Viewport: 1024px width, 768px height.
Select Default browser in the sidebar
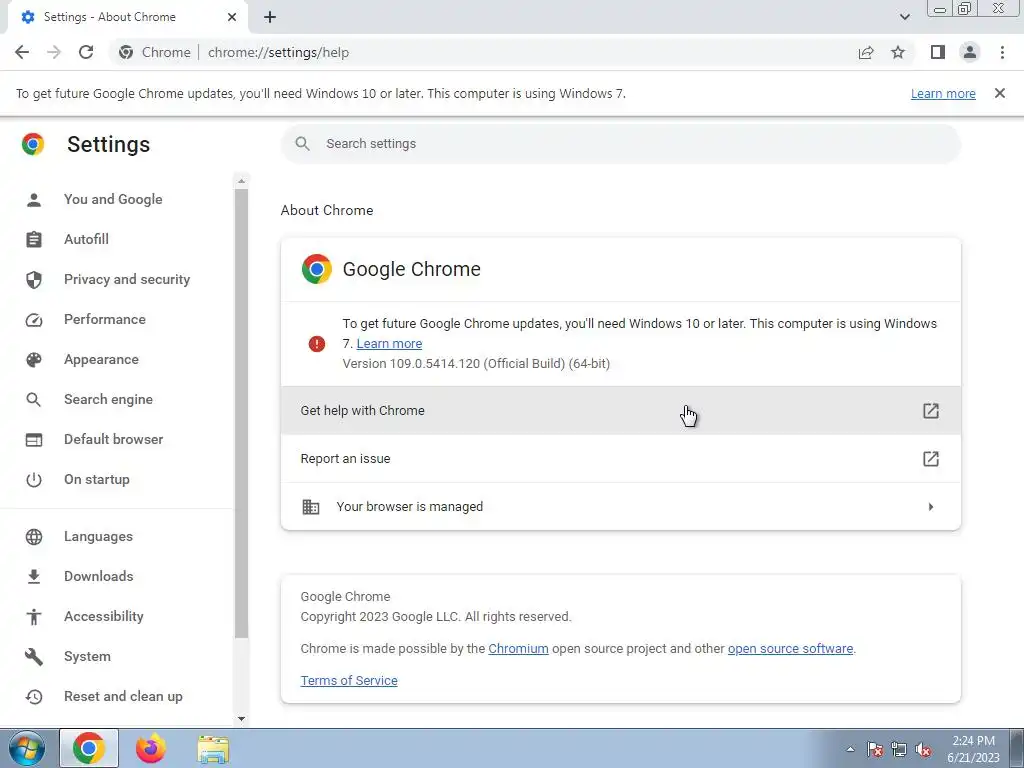(114, 440)
